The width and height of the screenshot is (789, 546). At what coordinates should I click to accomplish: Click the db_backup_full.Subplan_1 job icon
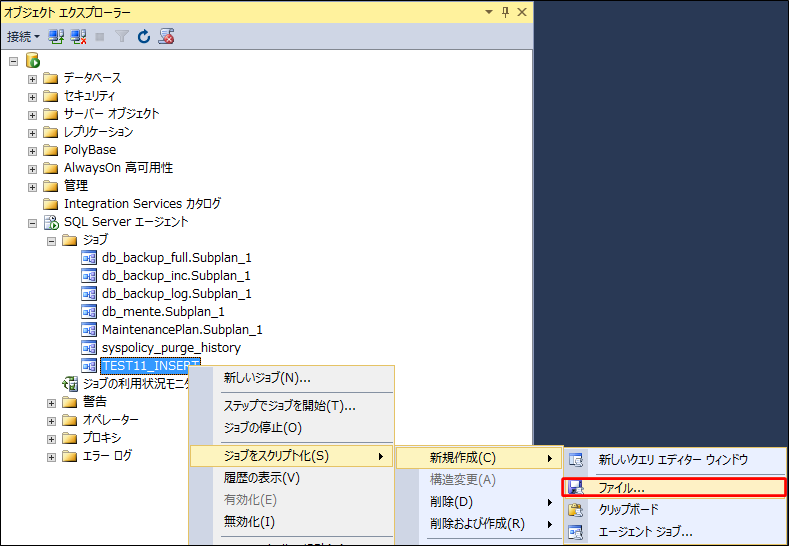pos(89,258)
